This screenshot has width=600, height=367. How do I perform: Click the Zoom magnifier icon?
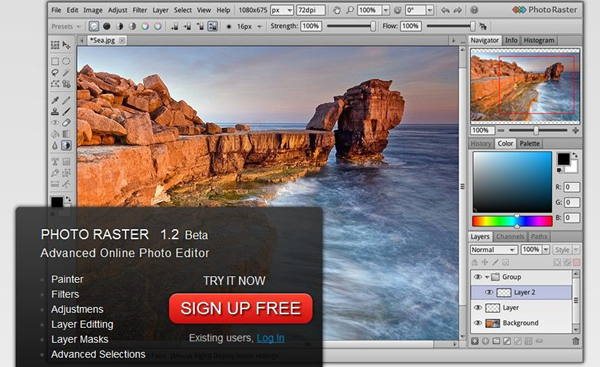(x=349, y=10)
